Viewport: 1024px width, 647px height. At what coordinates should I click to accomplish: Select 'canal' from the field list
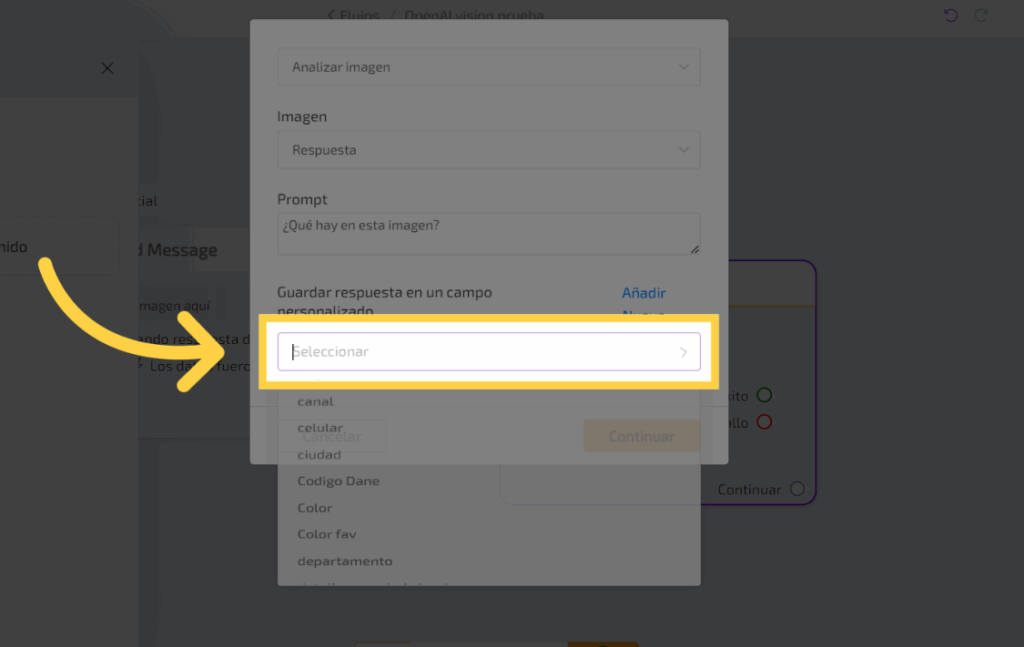click(316, 401)
